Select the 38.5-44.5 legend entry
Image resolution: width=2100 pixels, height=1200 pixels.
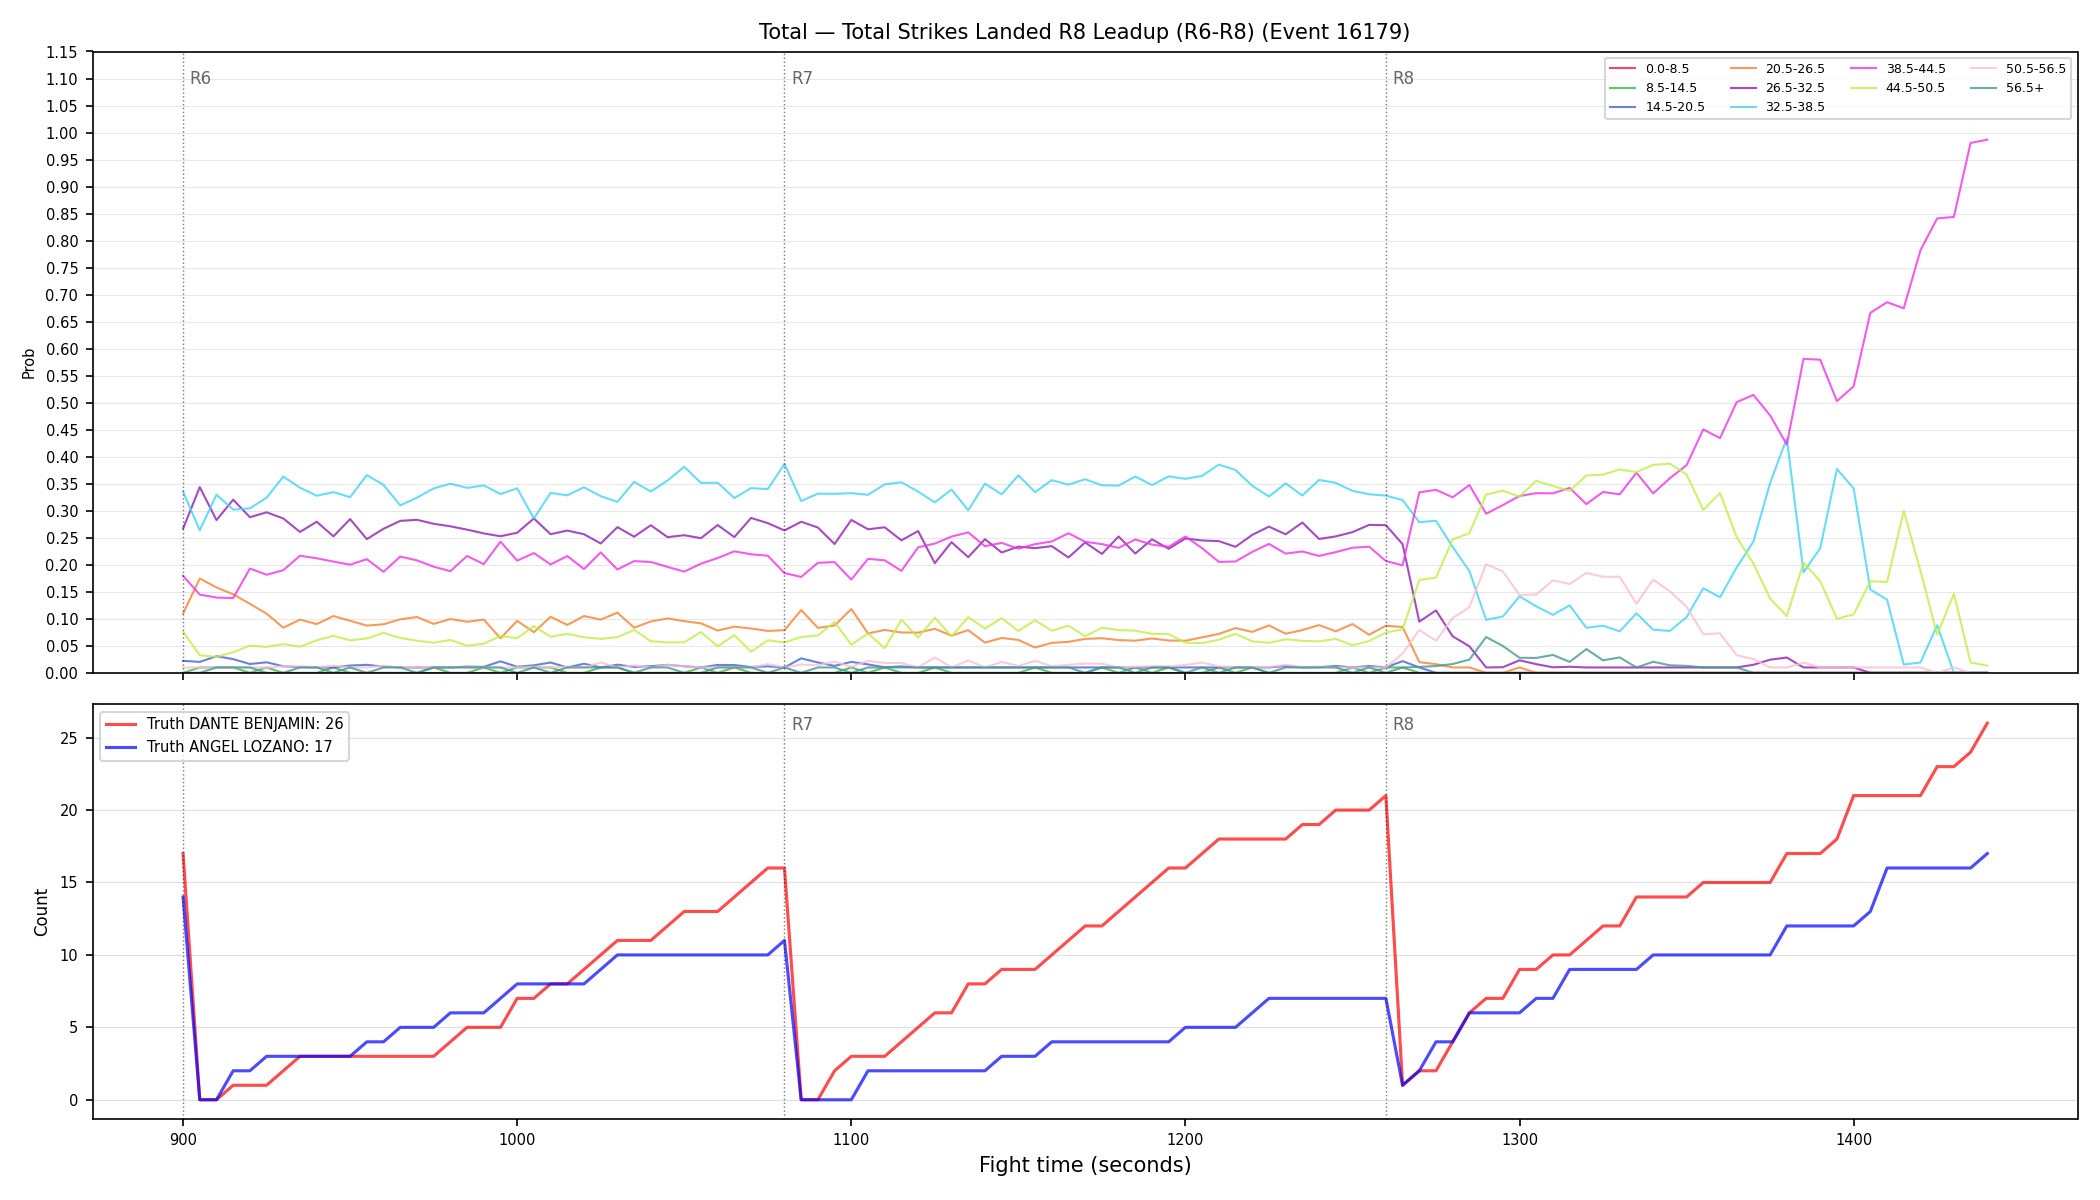(1898, 69)
